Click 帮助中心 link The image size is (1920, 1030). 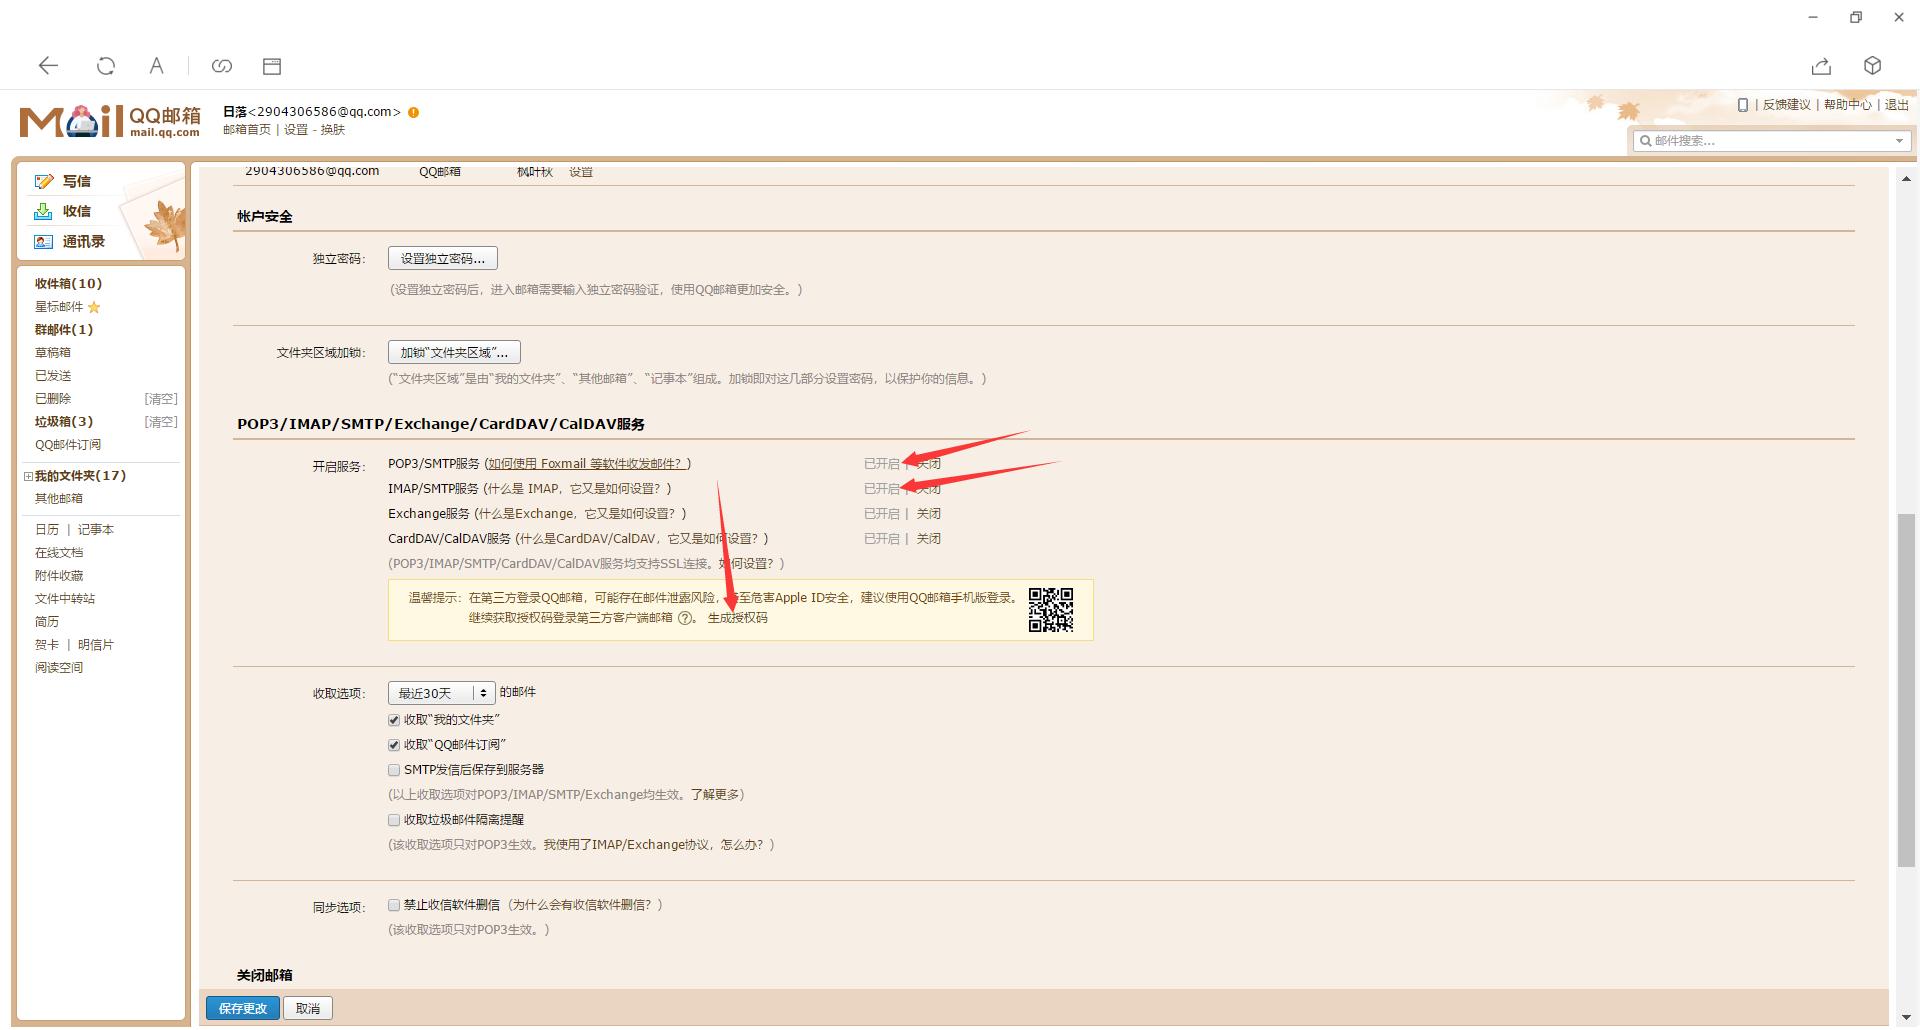tap(1847, 105)
